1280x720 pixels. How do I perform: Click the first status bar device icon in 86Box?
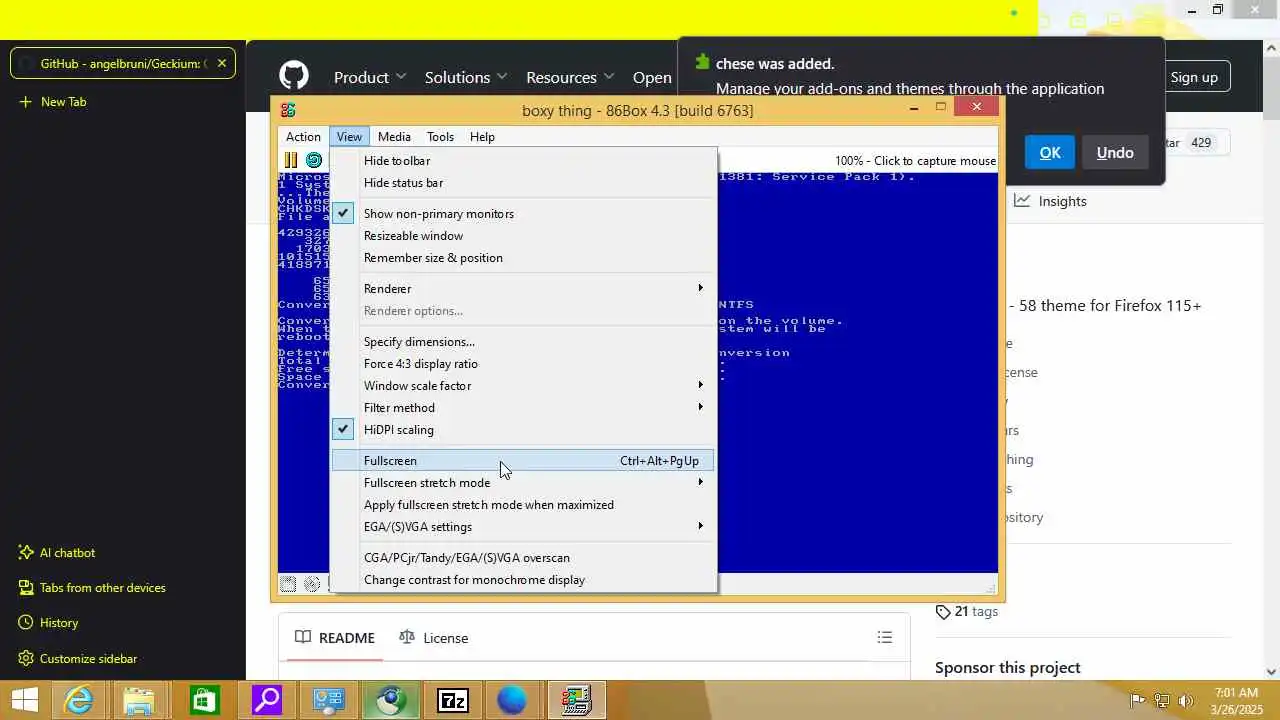pos(288,584)
